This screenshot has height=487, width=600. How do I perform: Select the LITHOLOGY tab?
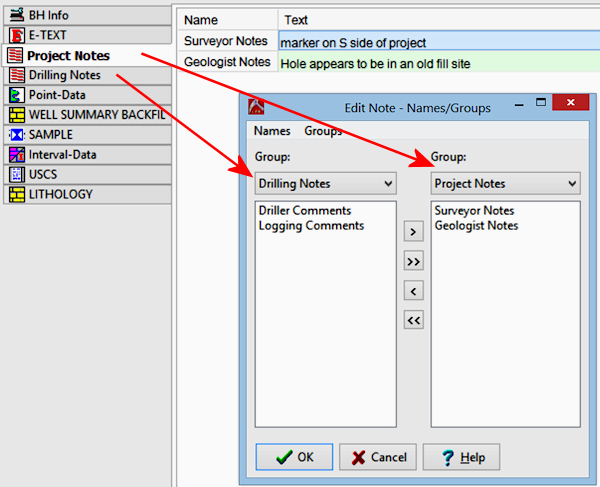click(60, 194)
